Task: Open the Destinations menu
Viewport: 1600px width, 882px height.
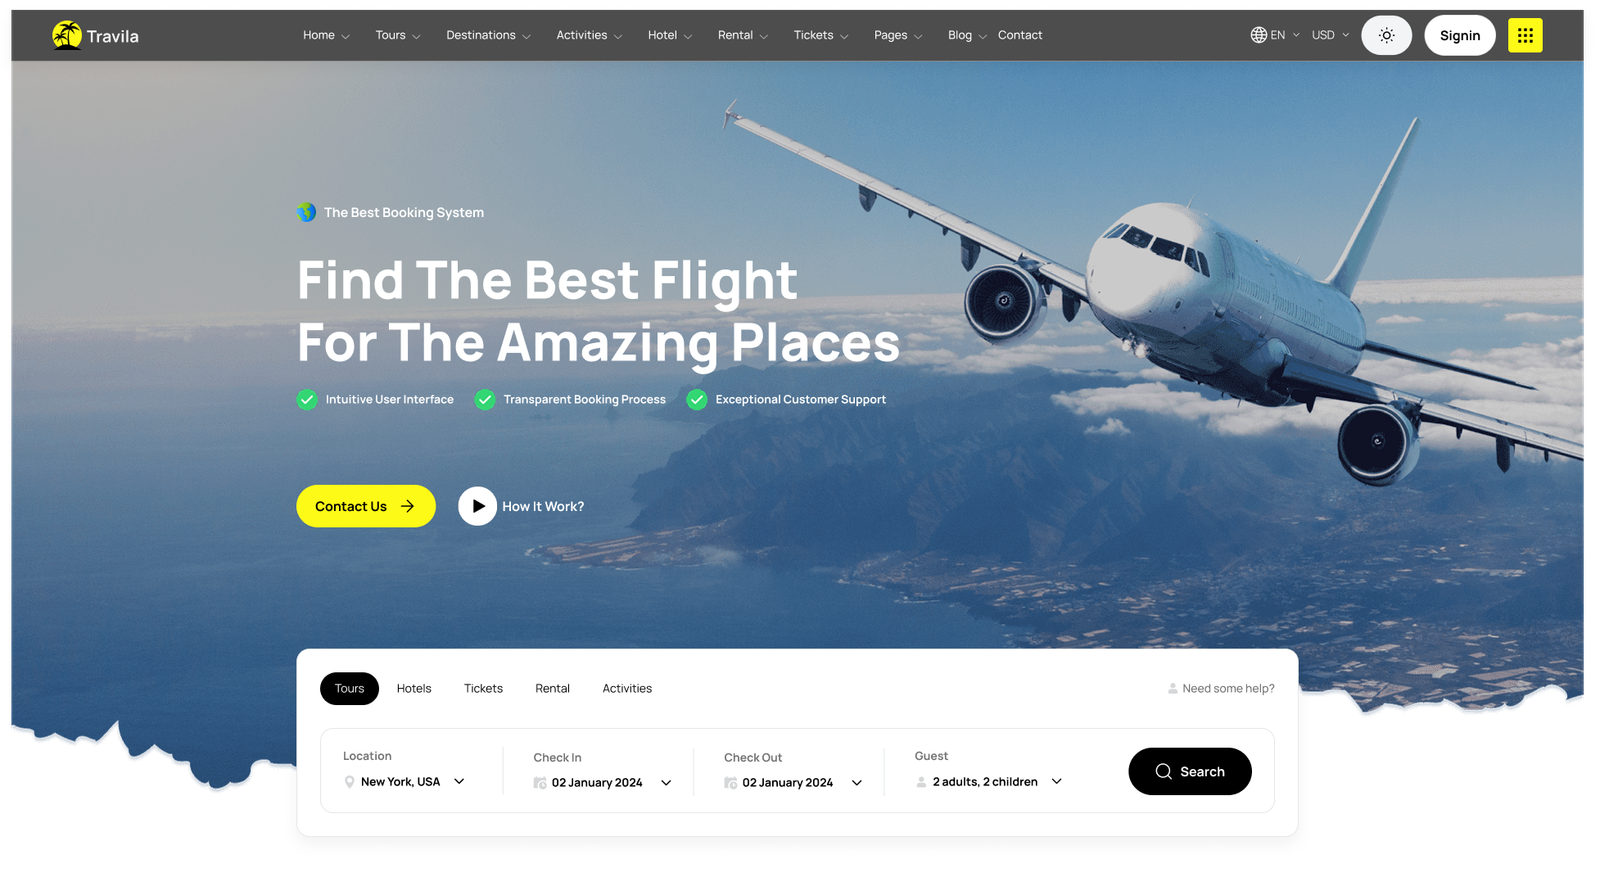Action: 488,35
